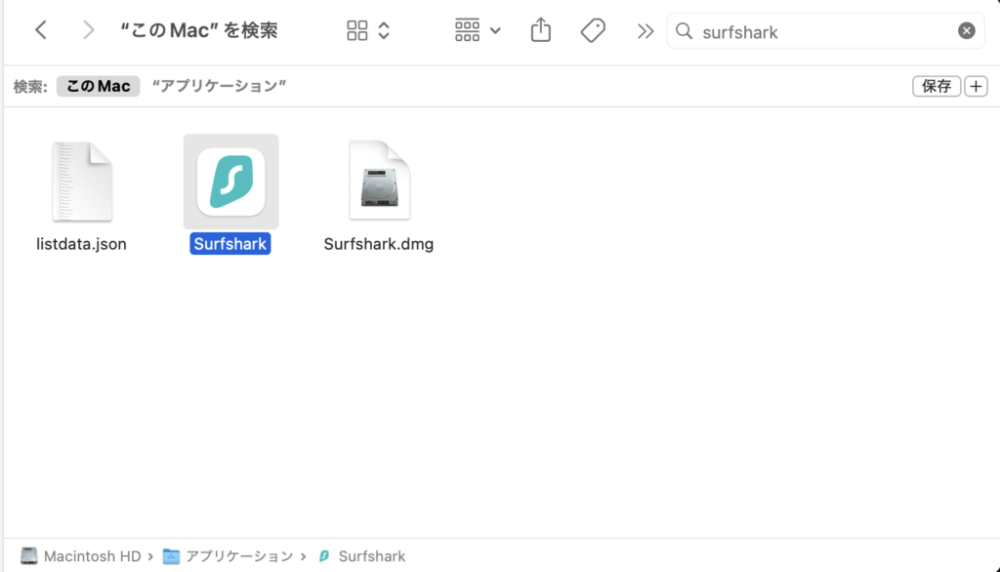The height and width of the screenshot is (572, 1000).
Task: Select the このMac search scope
Action: [x=98, y=86]
